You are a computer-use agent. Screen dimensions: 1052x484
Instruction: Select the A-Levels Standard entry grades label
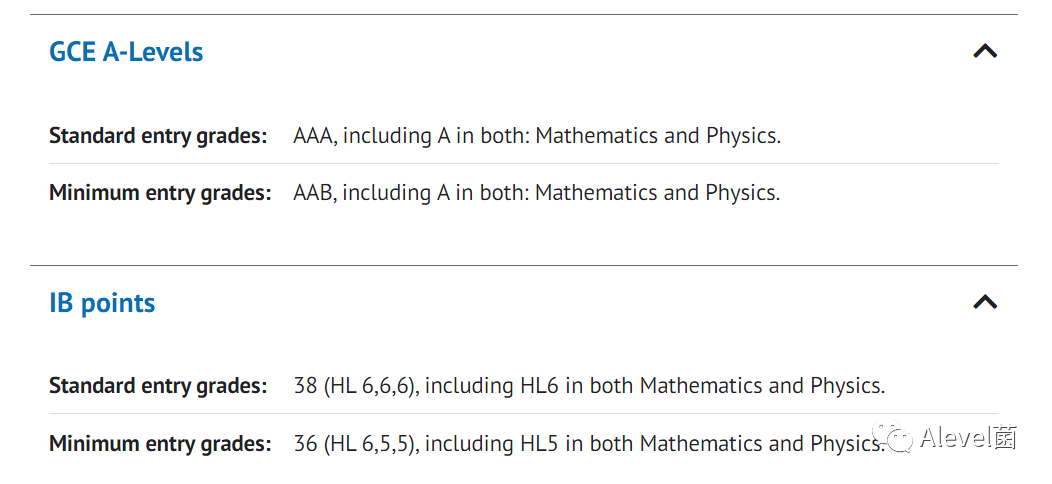pyautogui.click(x=158, y=136)
